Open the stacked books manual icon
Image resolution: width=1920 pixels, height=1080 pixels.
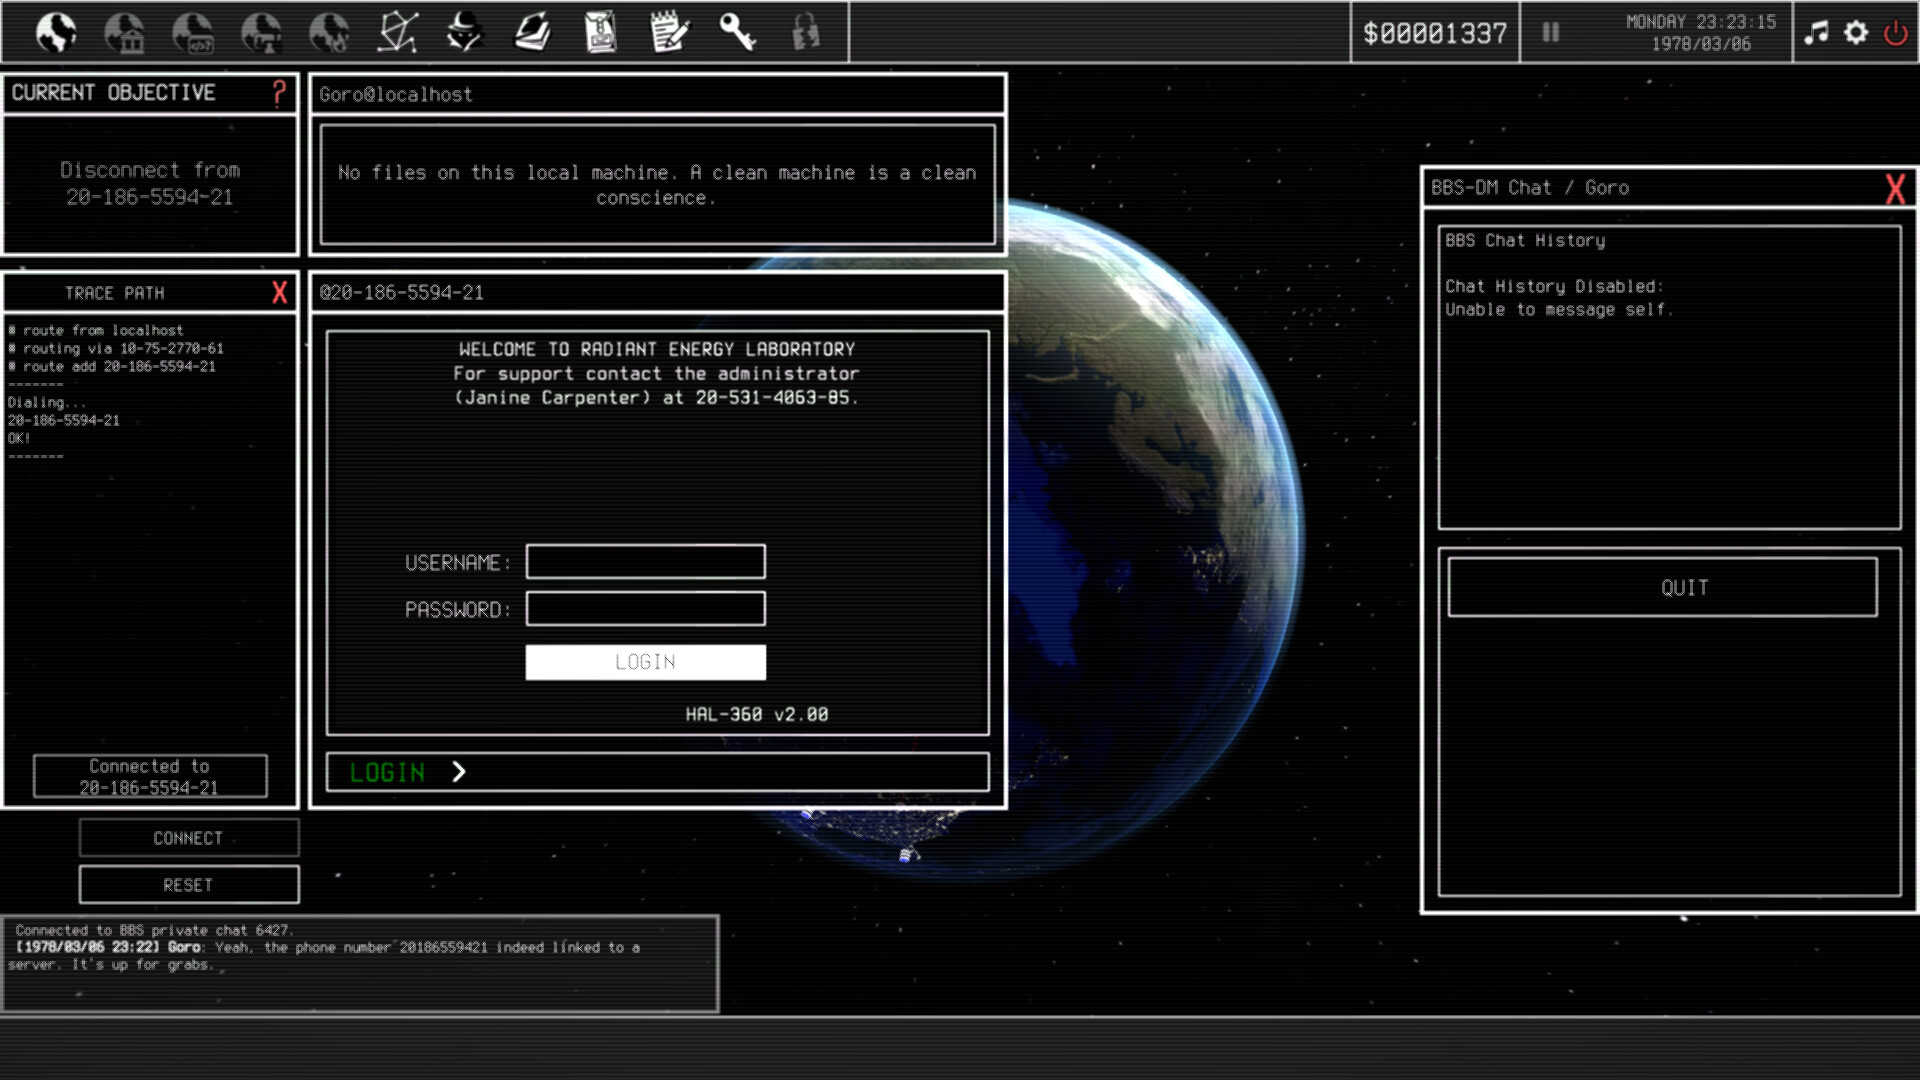(x=533, y=33)
